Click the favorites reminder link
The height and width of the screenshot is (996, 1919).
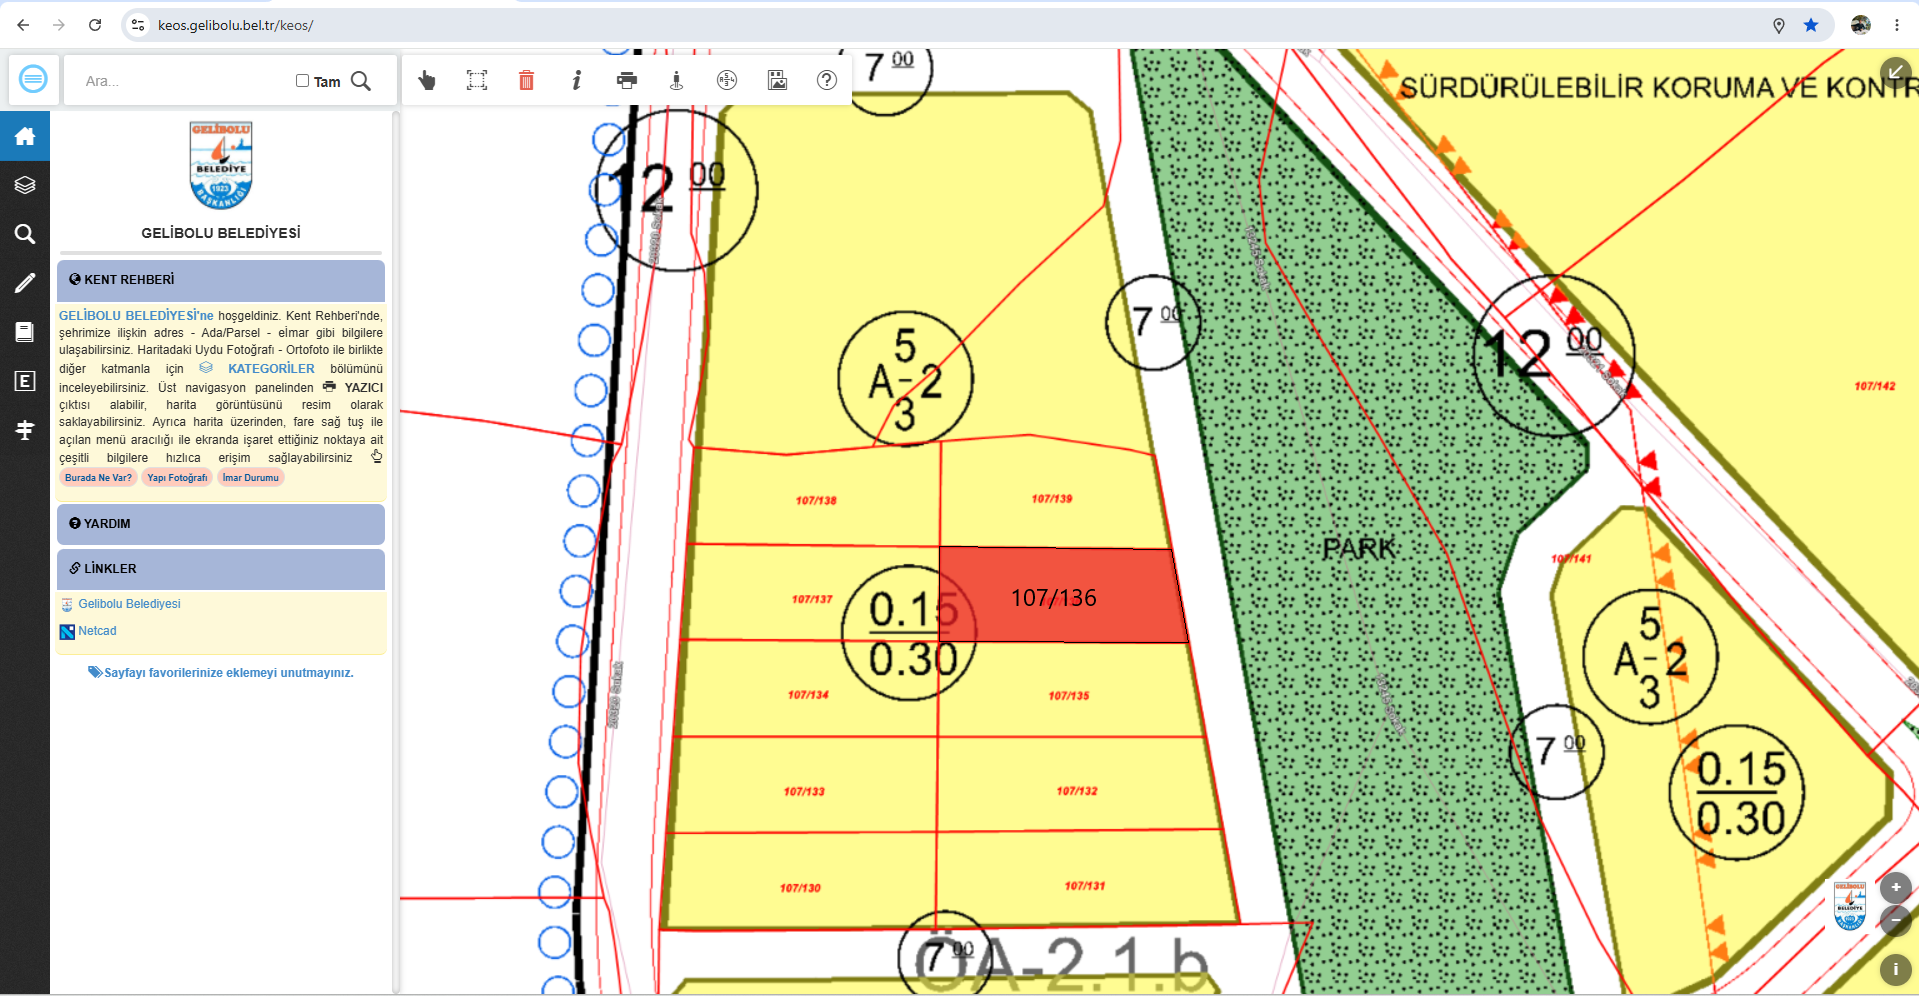point(221,673)
